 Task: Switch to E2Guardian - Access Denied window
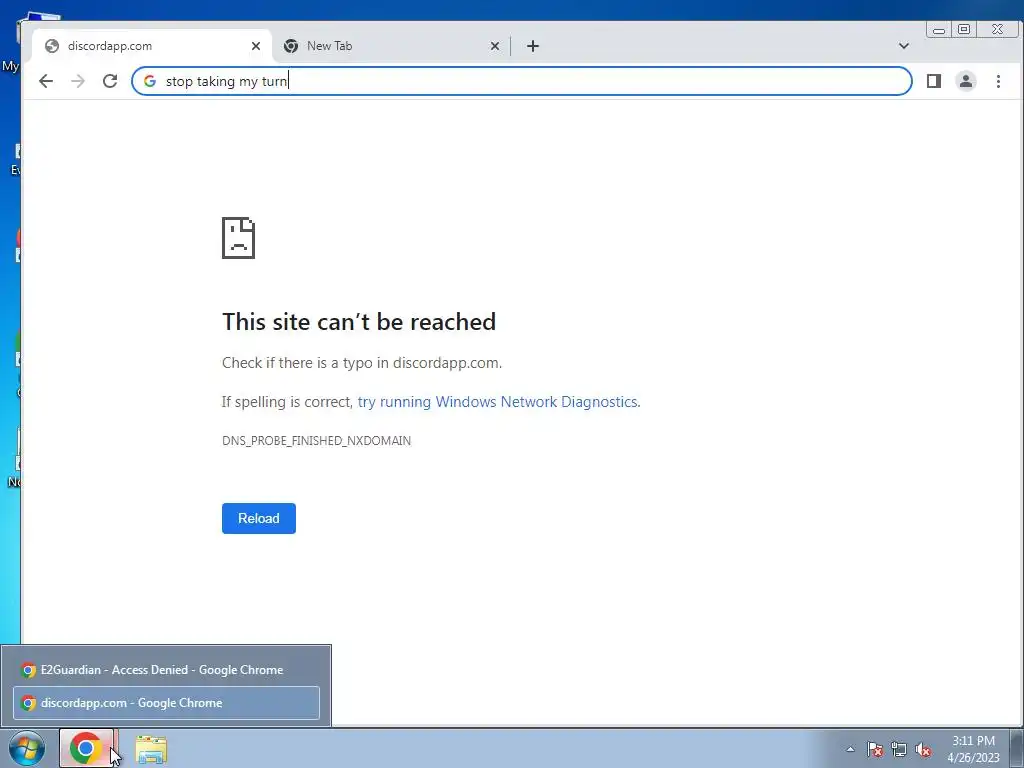pos(167,670)
